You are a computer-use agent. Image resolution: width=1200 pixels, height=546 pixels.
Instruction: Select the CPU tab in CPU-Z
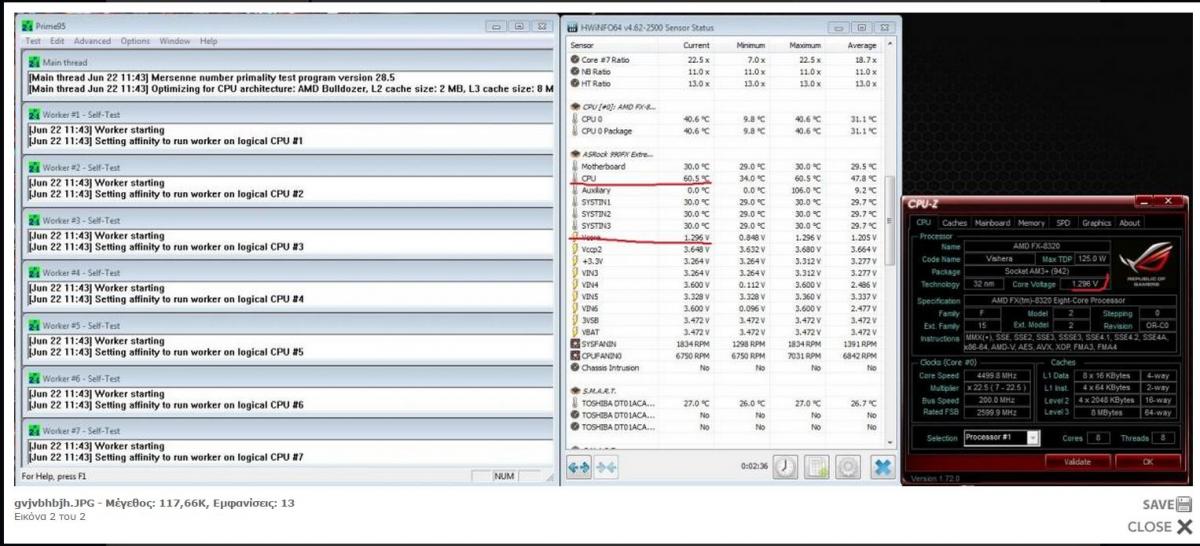[x=924, y=223]
